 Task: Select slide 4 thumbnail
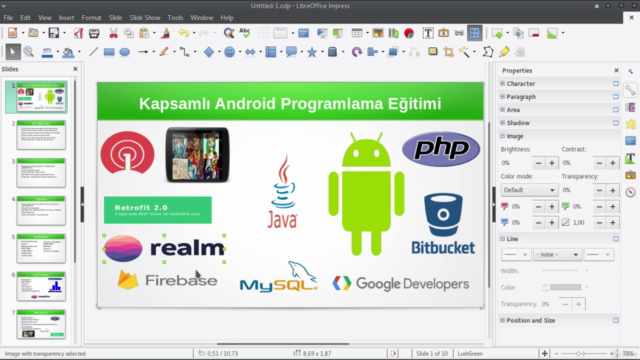tap(41, 211)
